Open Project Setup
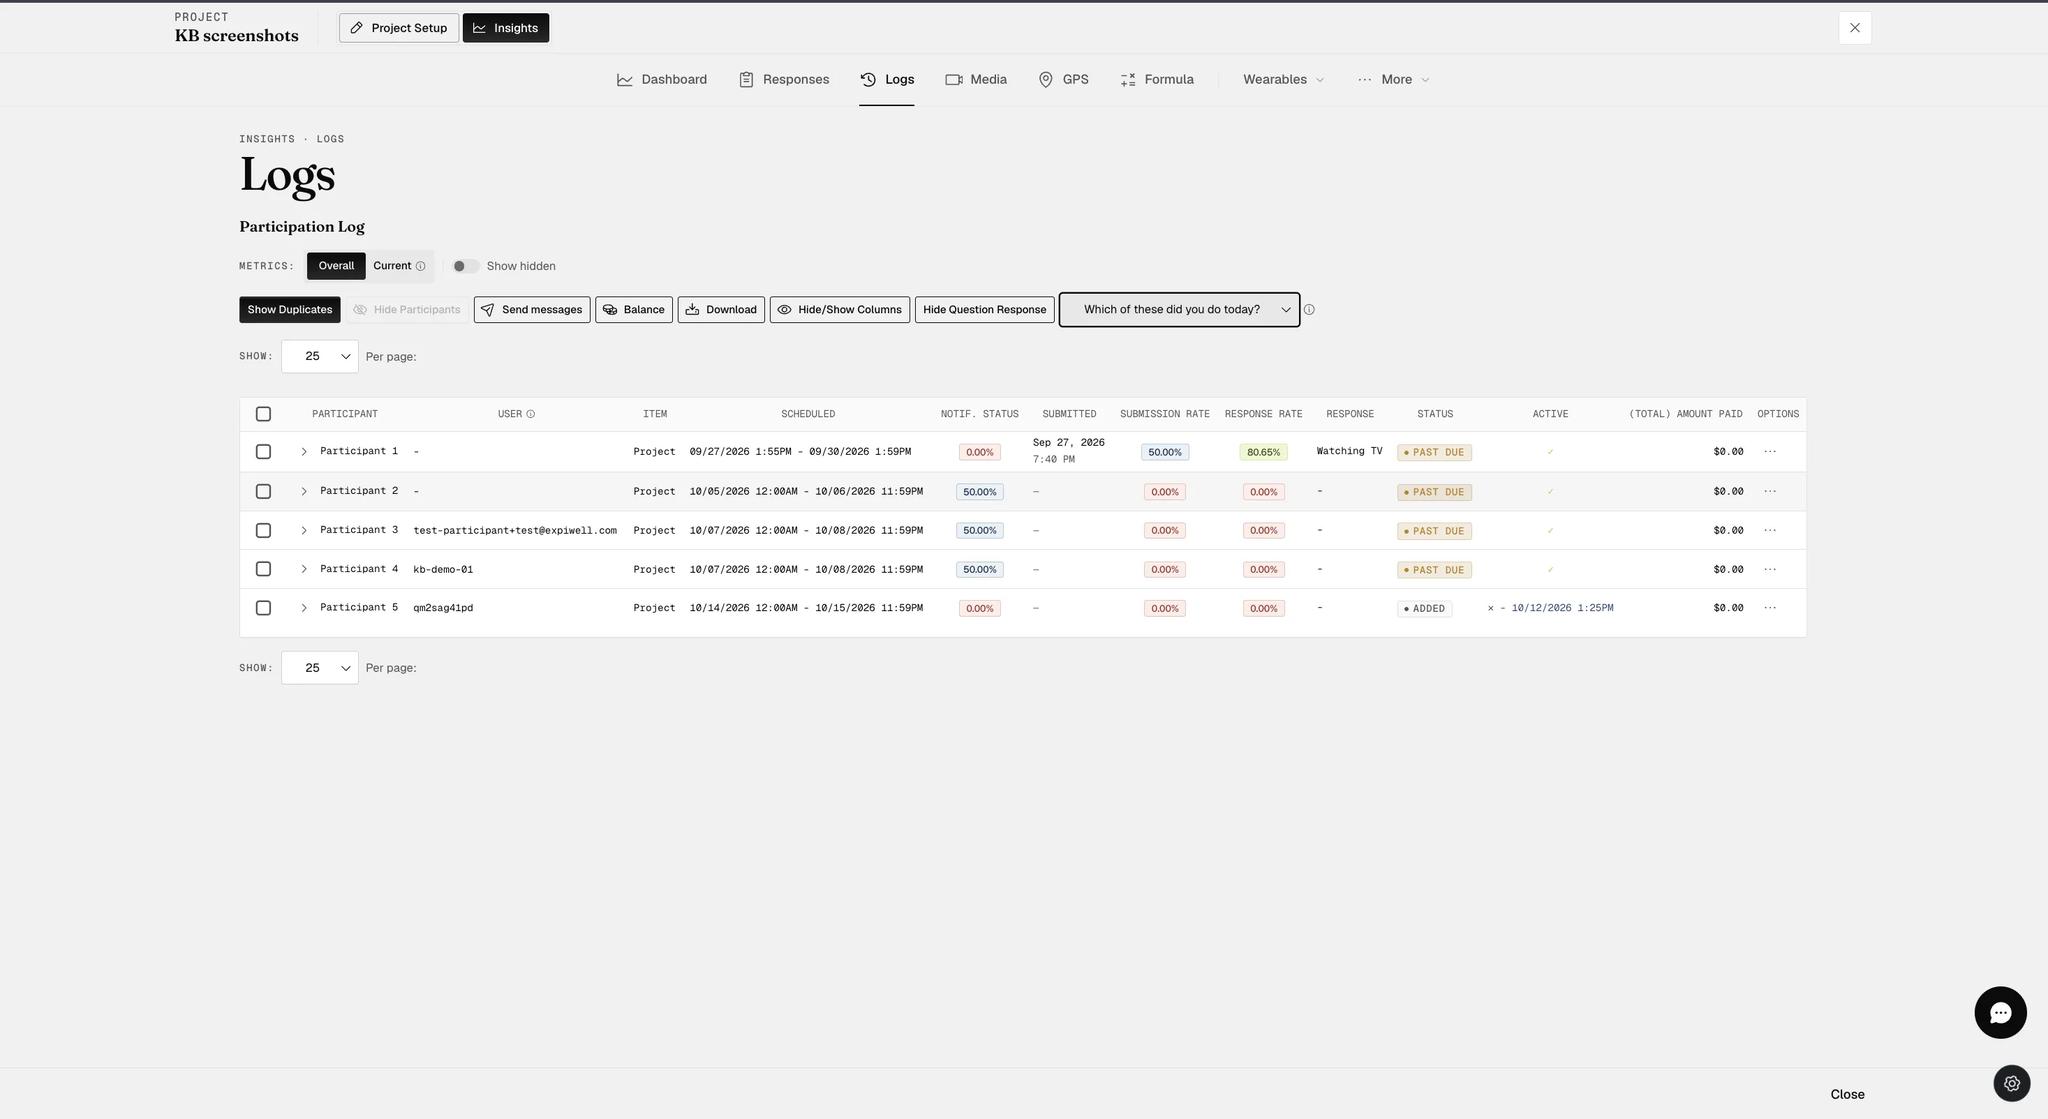2048x1119 pixels. (399, 28)
